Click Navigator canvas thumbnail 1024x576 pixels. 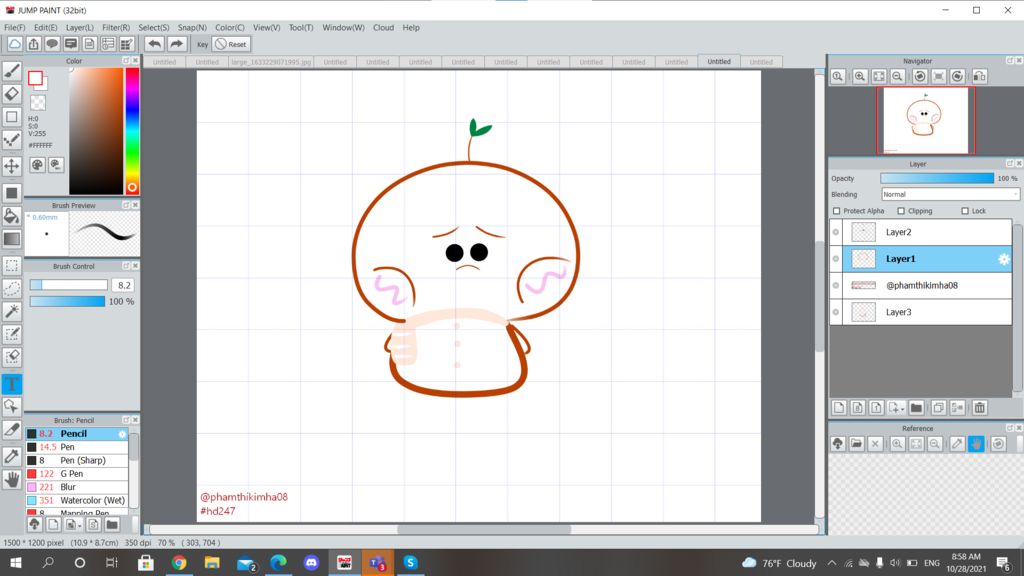pyautogui.click(x=925, y=120)
